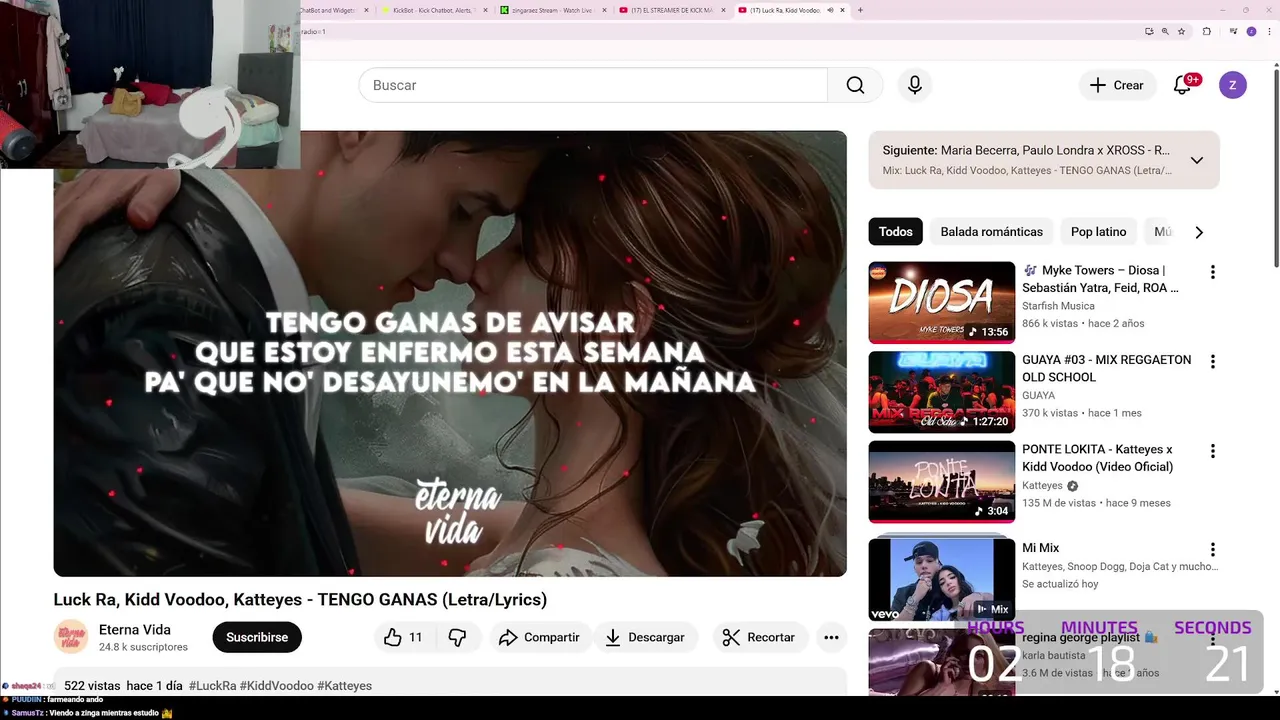
Task: Open the Myke Towers Diosa thumbnail
Action: tap(941, 303)
